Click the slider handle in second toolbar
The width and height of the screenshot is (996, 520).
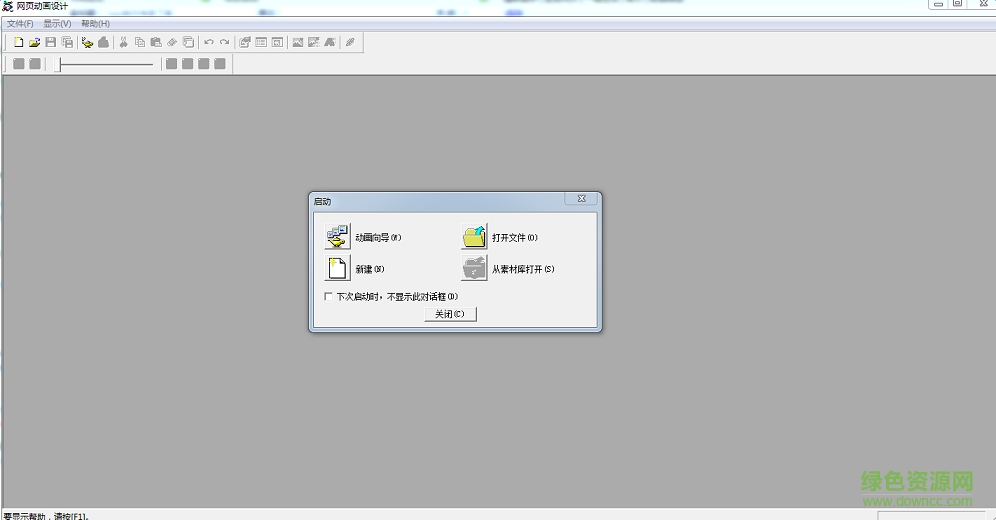pyautogui.click(x=59, y=64)
